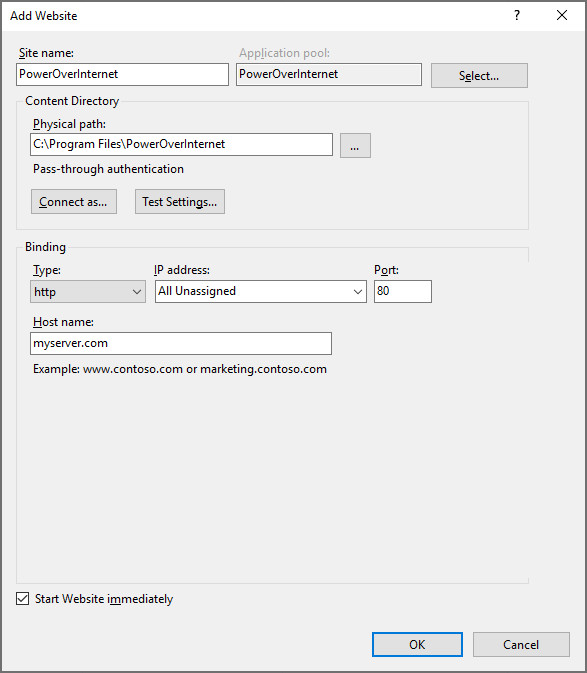Viewport: 587px width, 673px height.
Task: Expand the binding Type dropdown
Action: (88, 291)
